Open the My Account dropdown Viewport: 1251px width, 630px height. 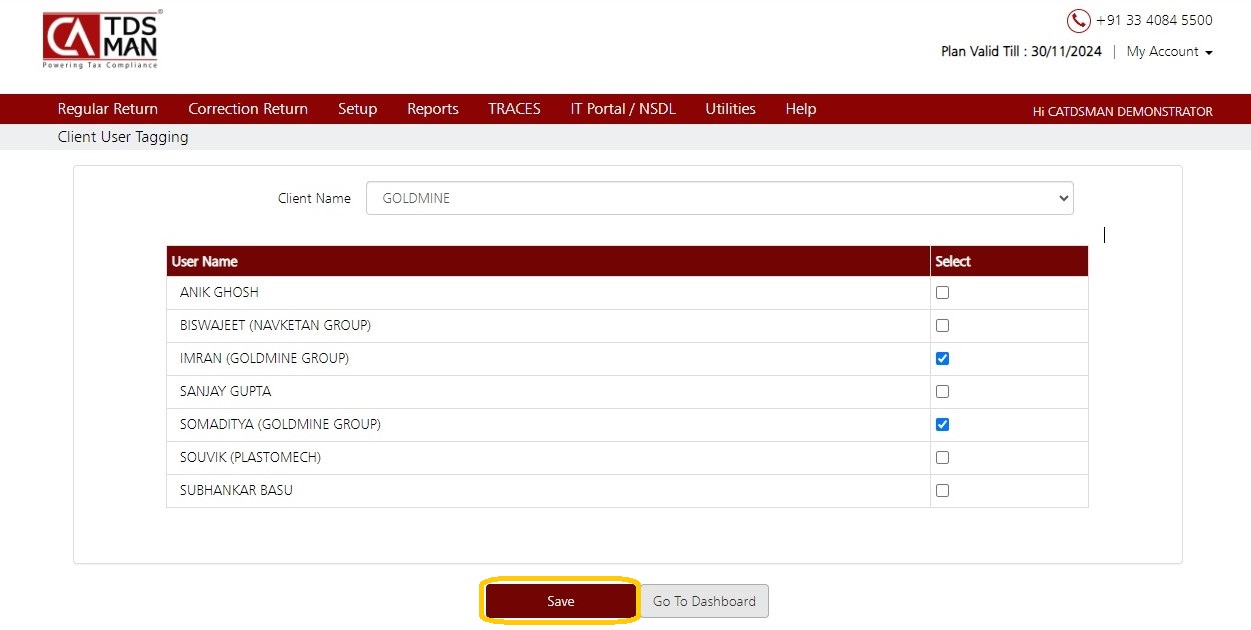click(1169, 51)
